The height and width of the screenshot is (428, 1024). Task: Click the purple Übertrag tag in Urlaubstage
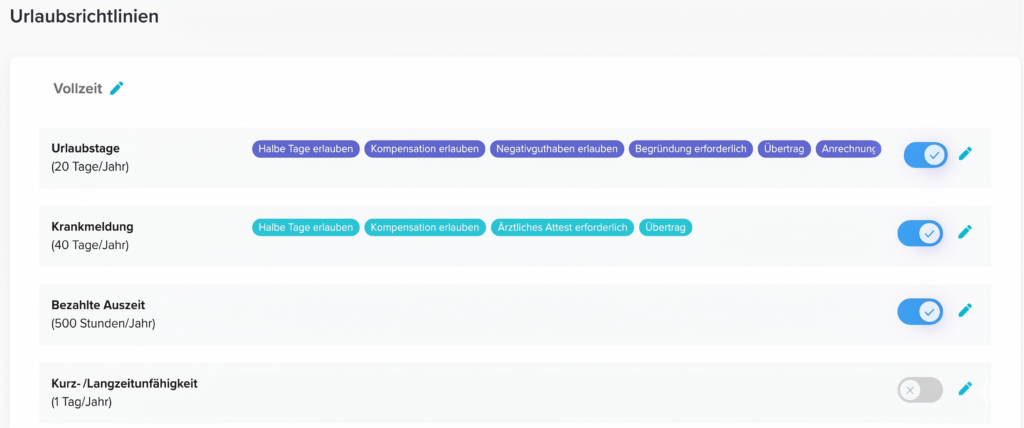pyautogui.click(x=785, y=149)
